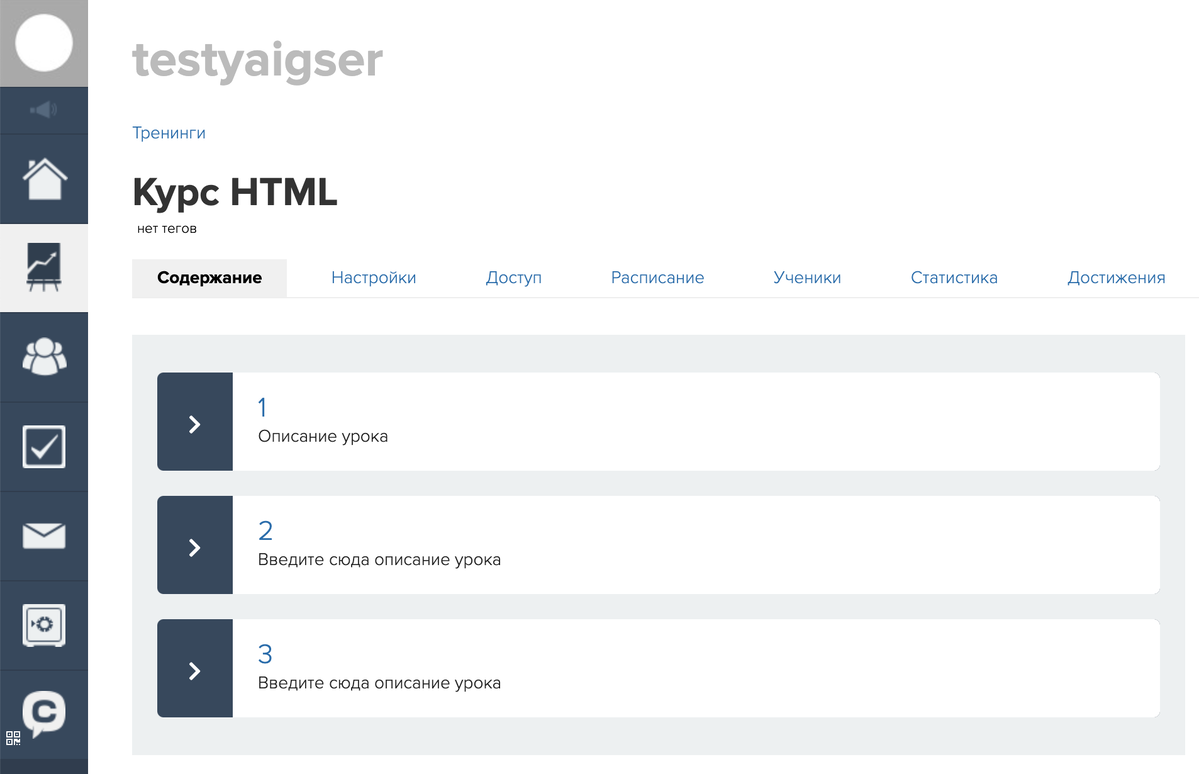Open lesson titled 1 link
1199x774 pixels.
coord(263,407)
